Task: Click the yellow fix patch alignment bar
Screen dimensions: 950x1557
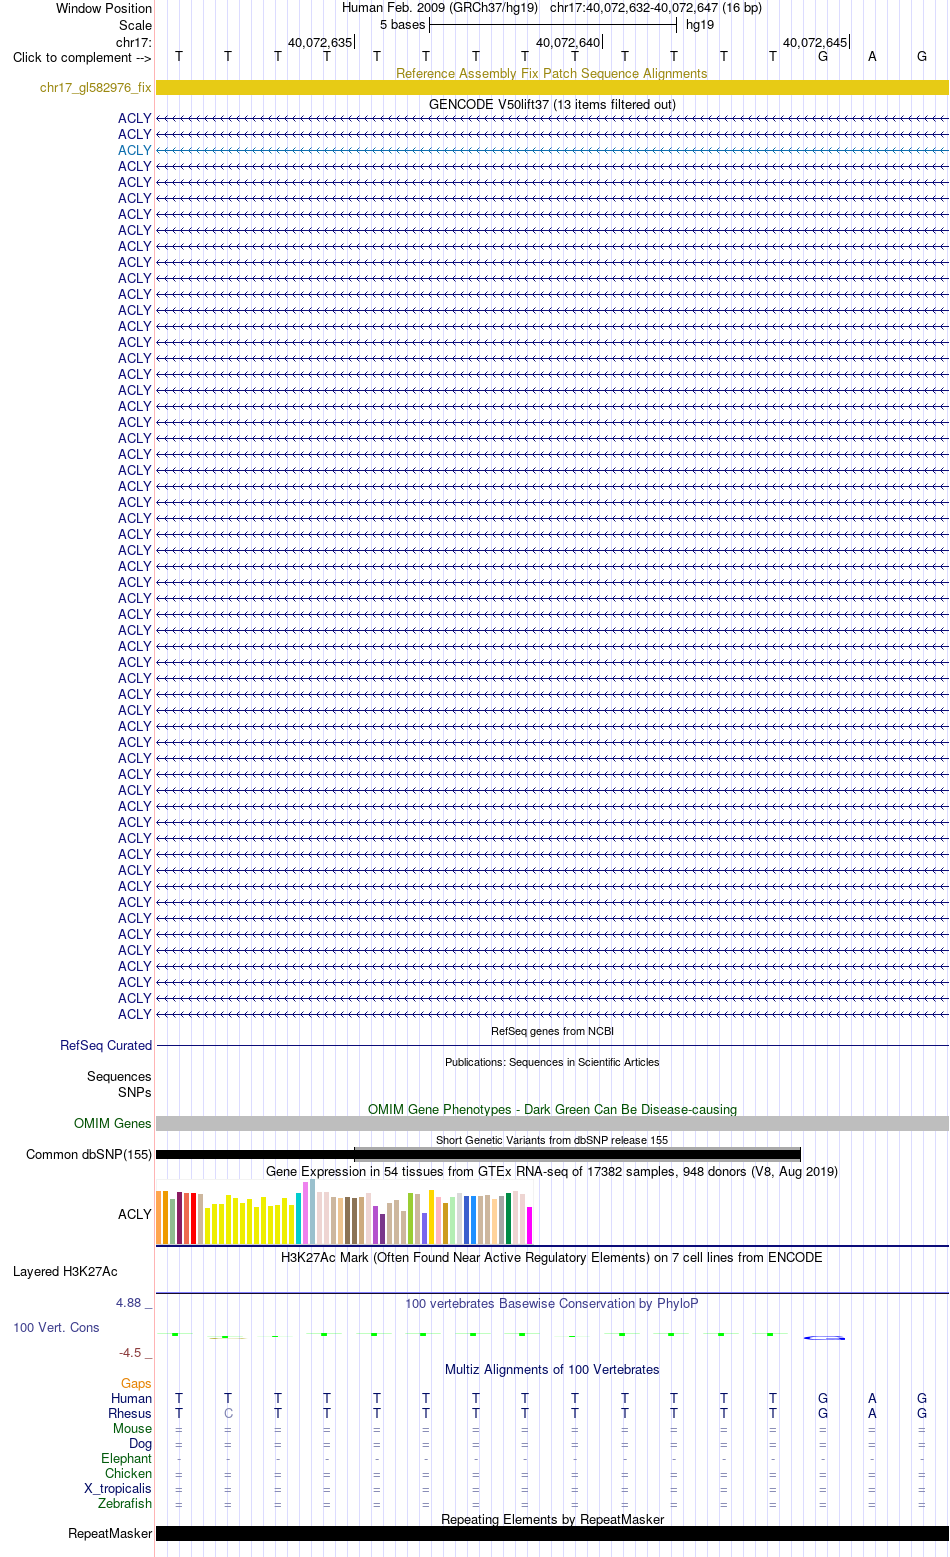Action: 552,88
